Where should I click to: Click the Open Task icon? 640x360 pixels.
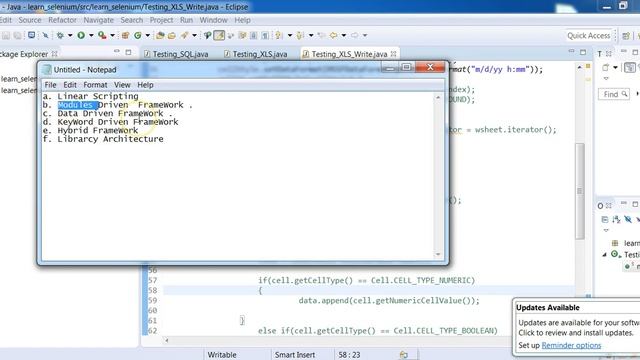[x=172, y=36]
